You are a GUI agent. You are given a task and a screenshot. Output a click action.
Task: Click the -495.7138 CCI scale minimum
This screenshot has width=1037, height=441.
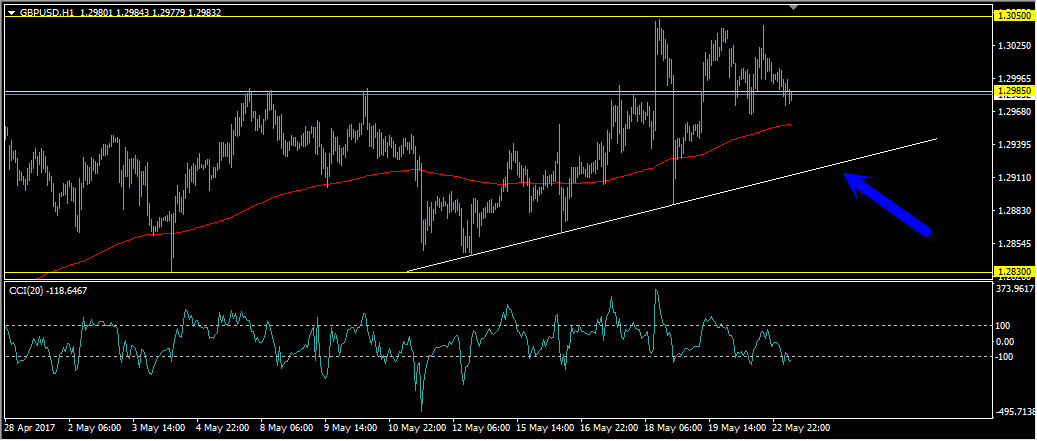(1016, 412)
